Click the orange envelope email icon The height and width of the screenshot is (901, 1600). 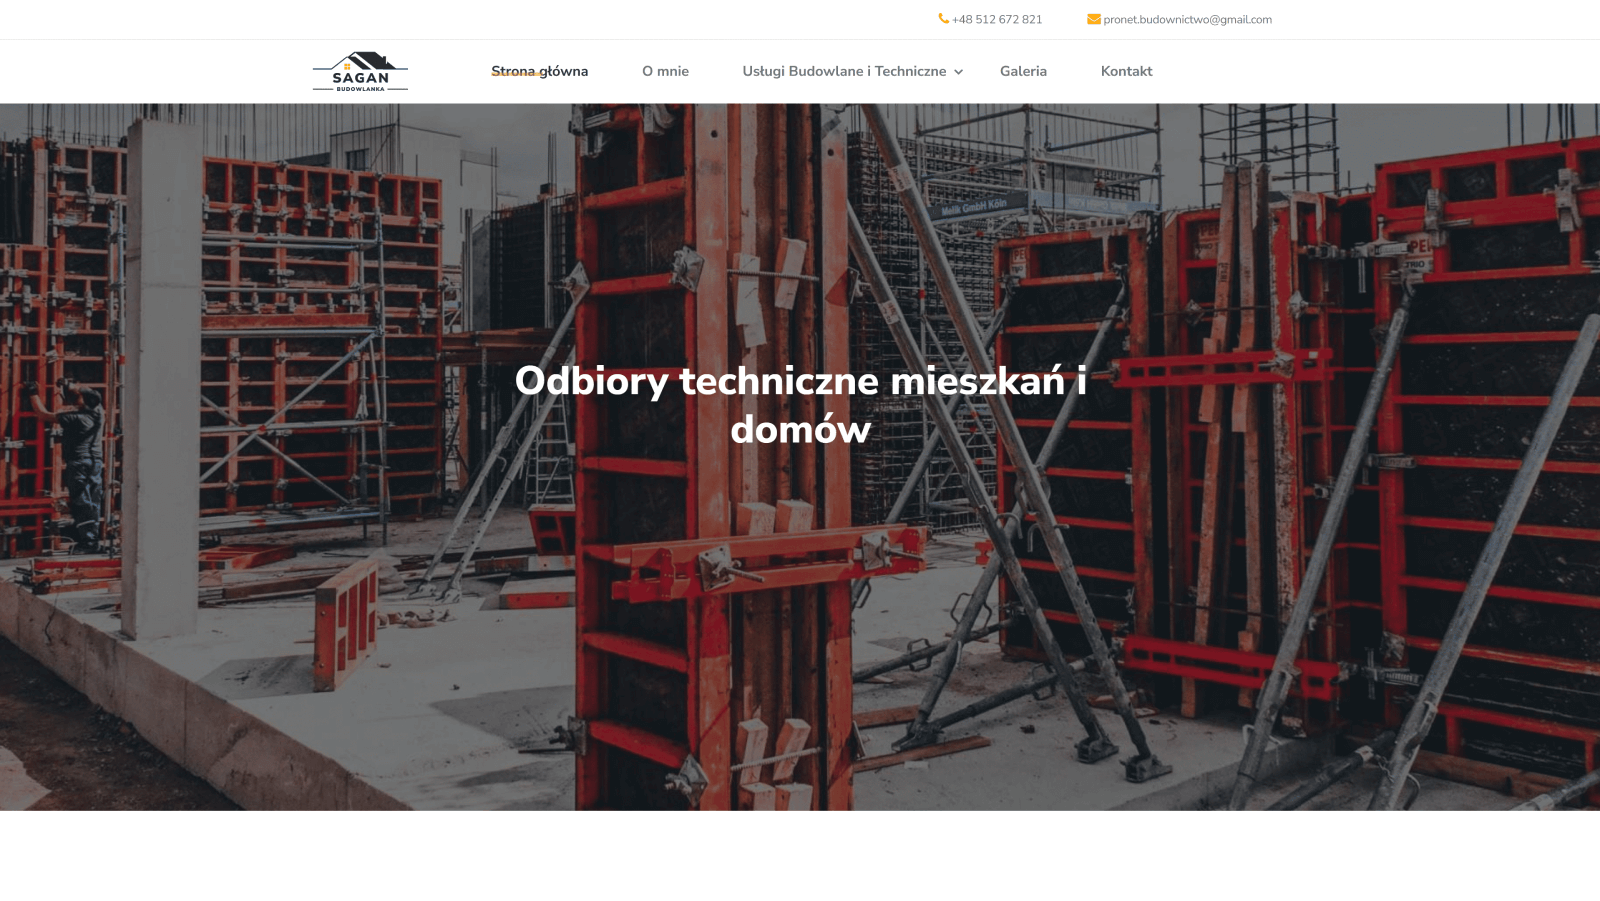click(1094, 19)
